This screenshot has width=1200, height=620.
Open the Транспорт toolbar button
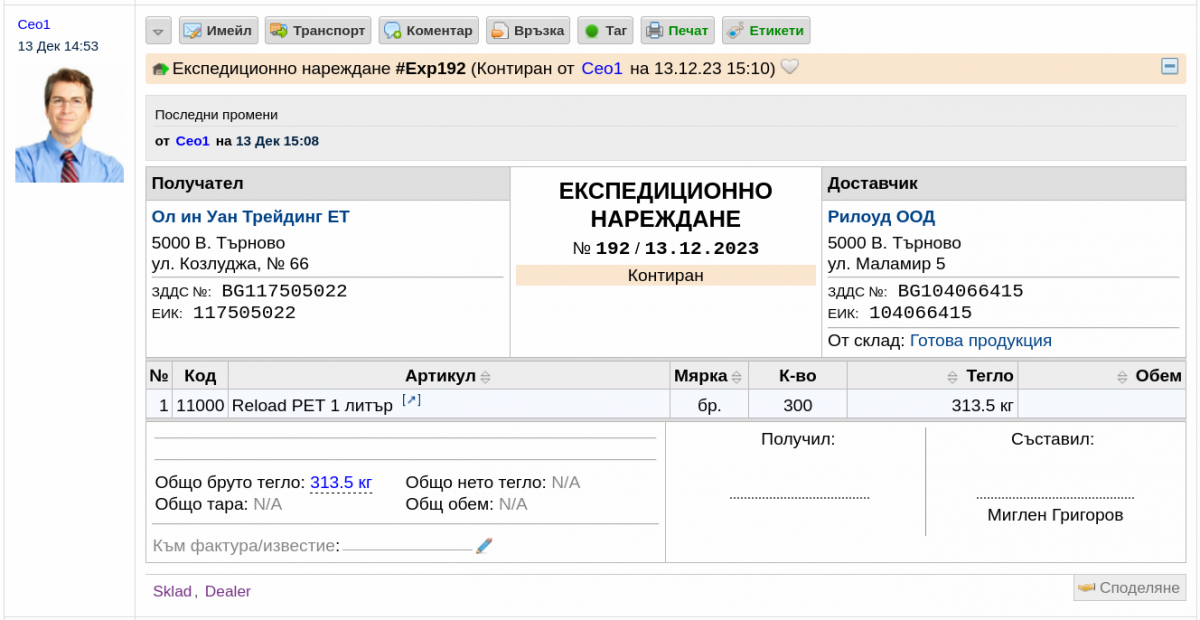click(318, 31)
